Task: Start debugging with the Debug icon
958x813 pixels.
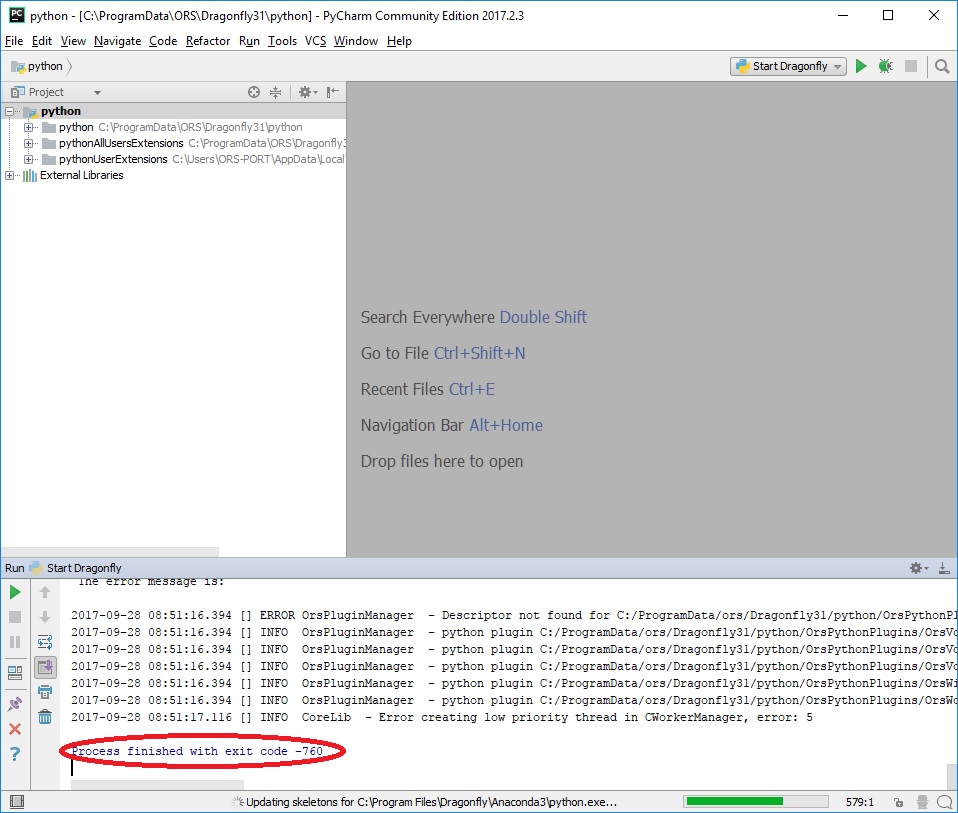Action: tap(884, 65)
